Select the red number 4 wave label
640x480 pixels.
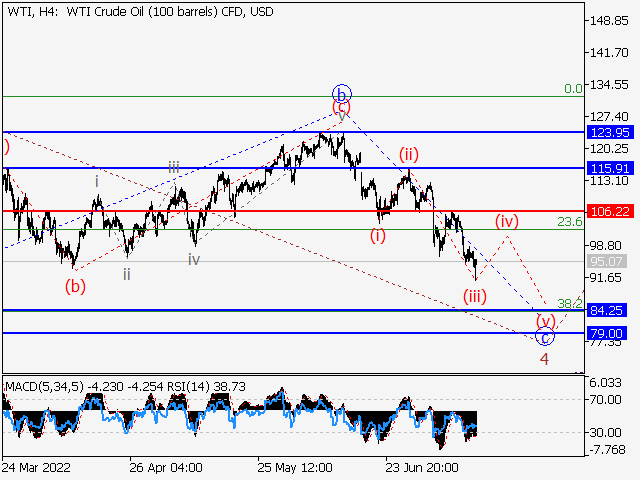click(544, 359)
